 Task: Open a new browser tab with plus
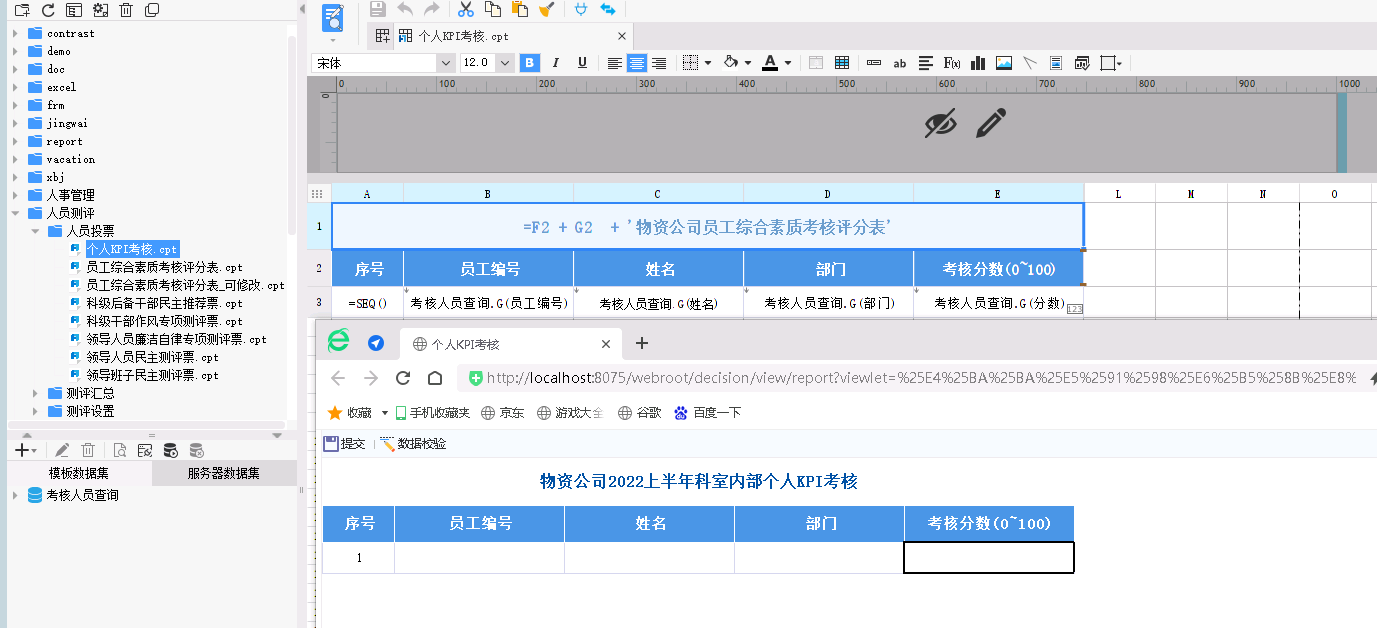642,343
